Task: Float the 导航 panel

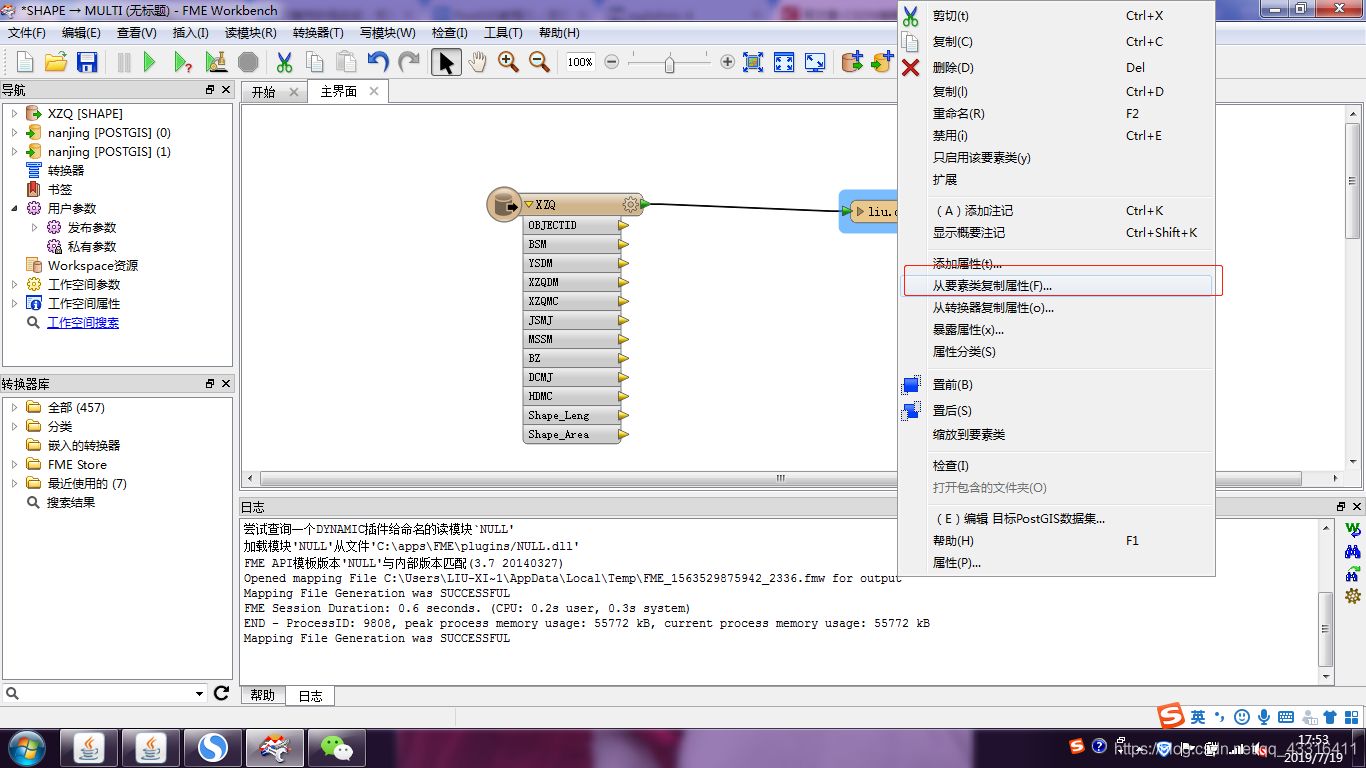Action: (x=210, y=90)
